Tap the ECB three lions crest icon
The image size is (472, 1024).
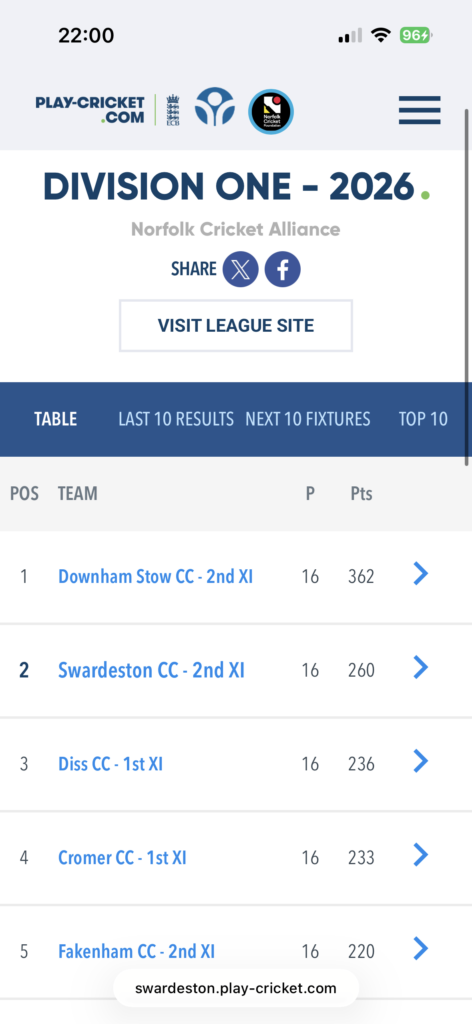click(x=172, y=110)
